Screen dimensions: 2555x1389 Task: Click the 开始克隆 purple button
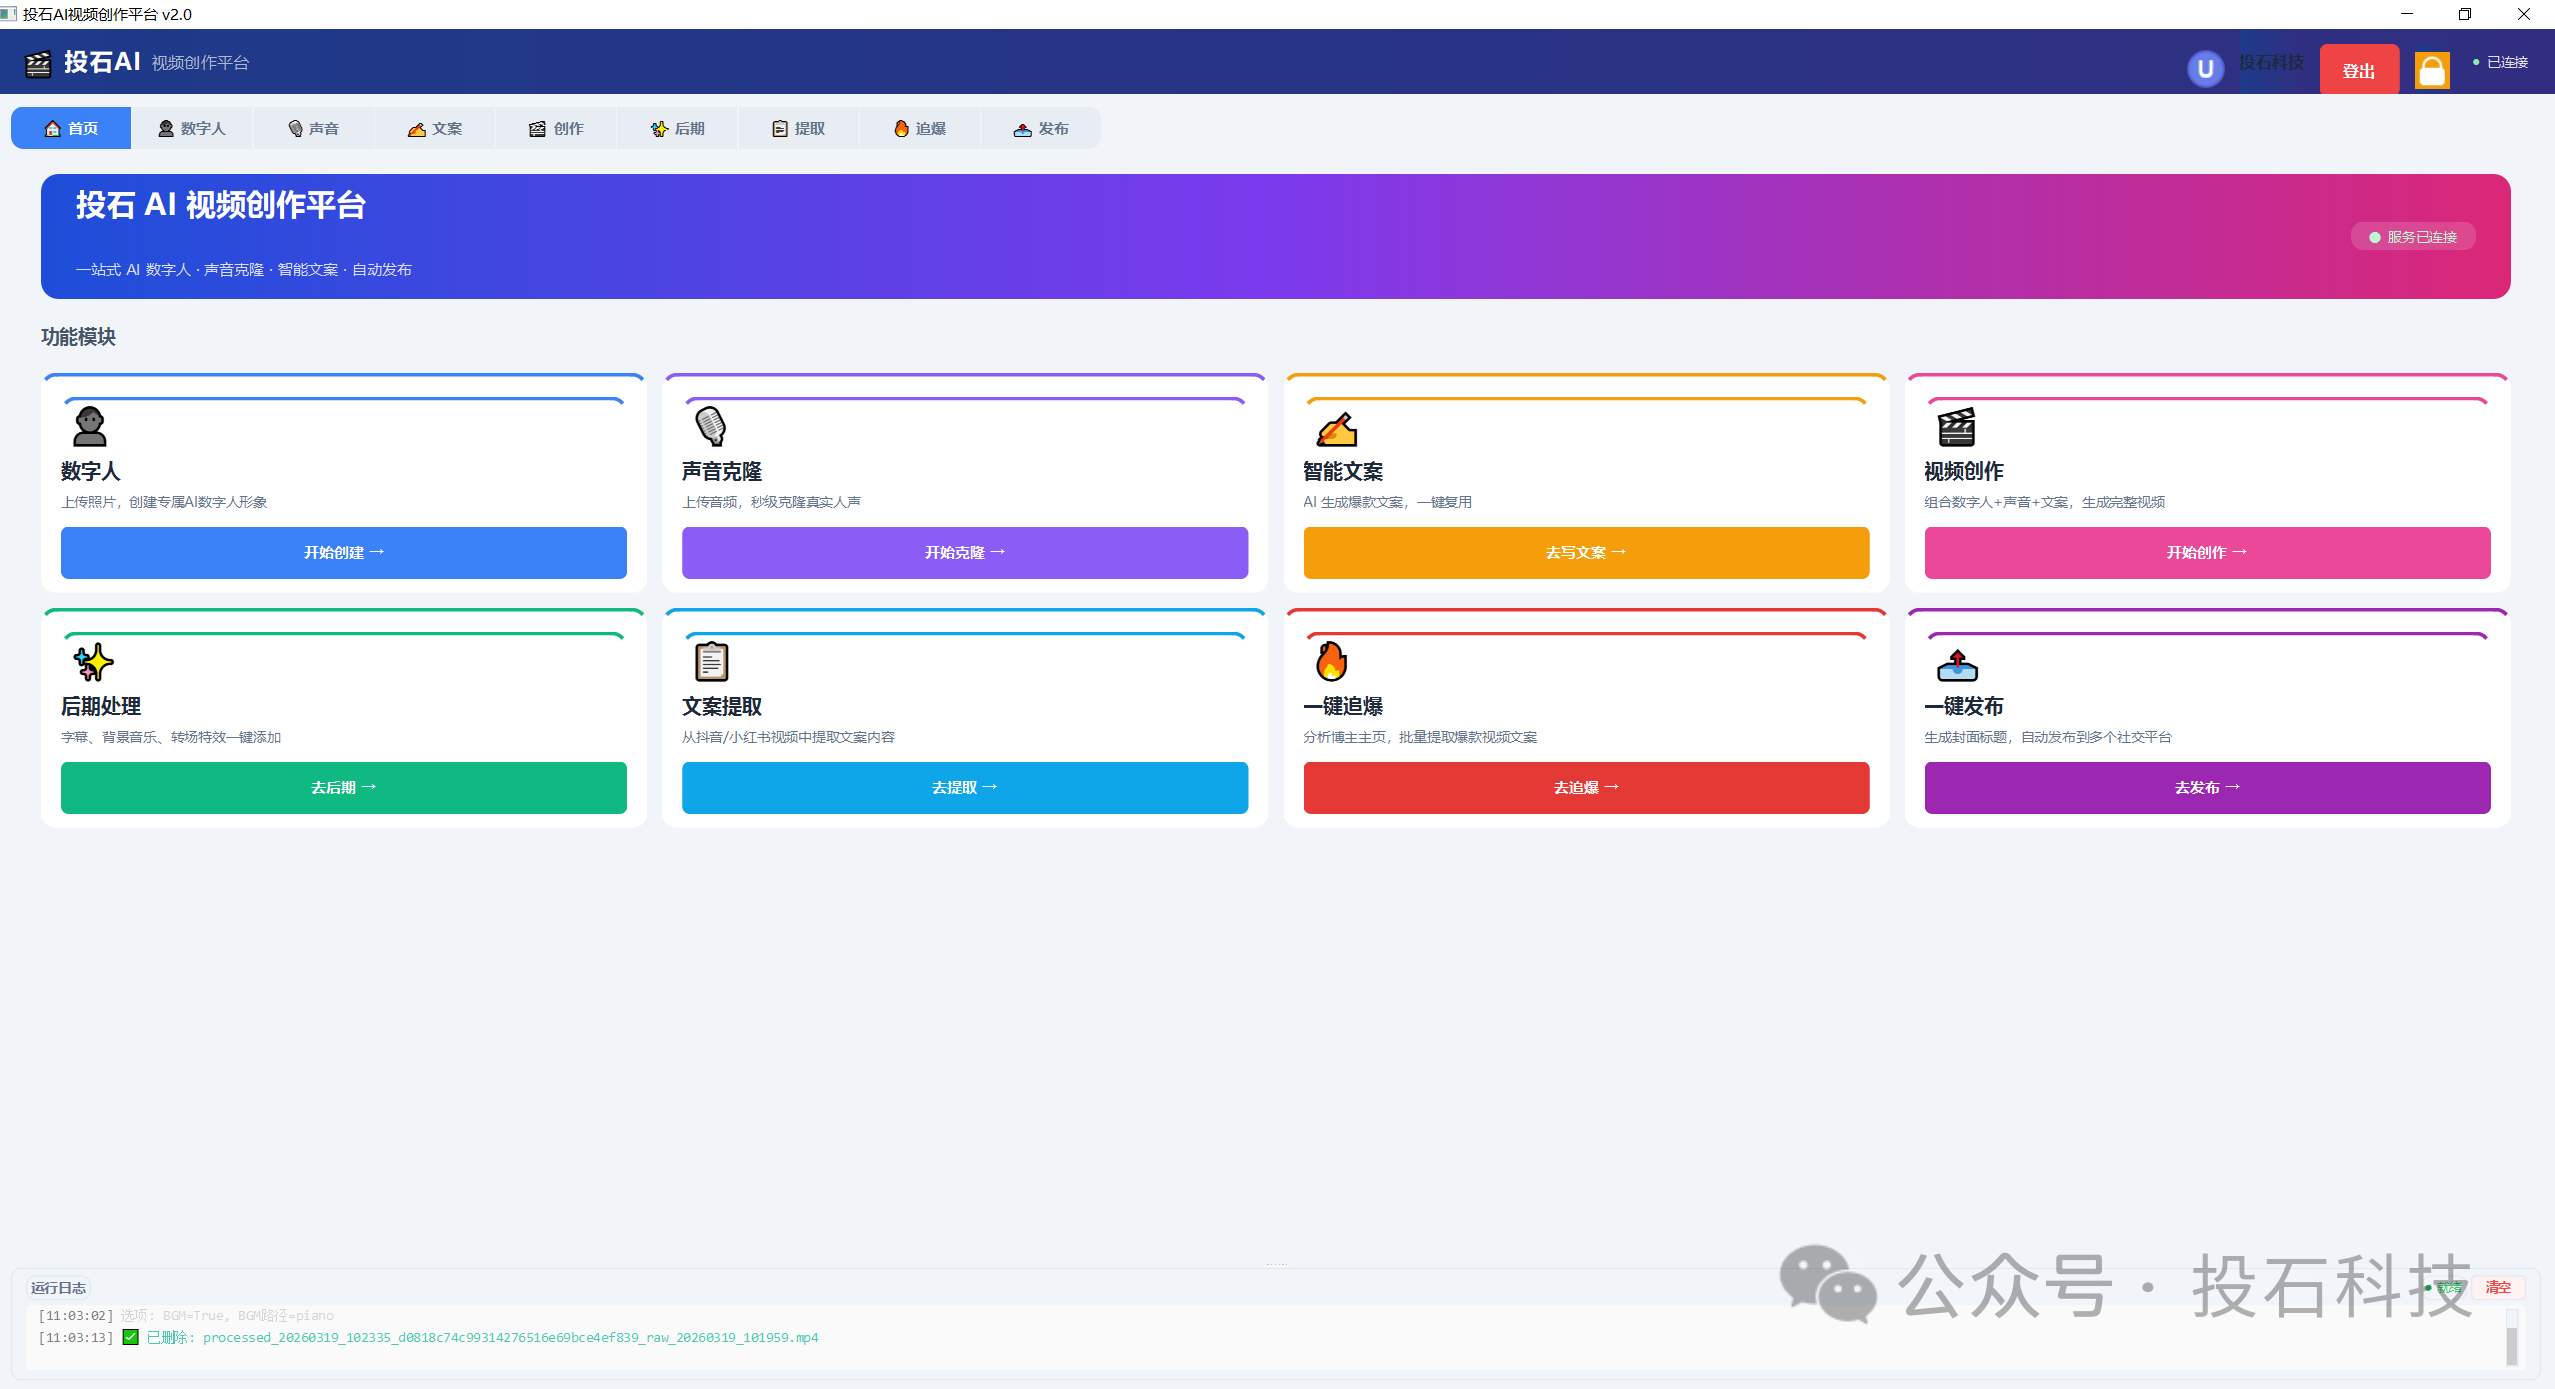[x=964, y=553]
